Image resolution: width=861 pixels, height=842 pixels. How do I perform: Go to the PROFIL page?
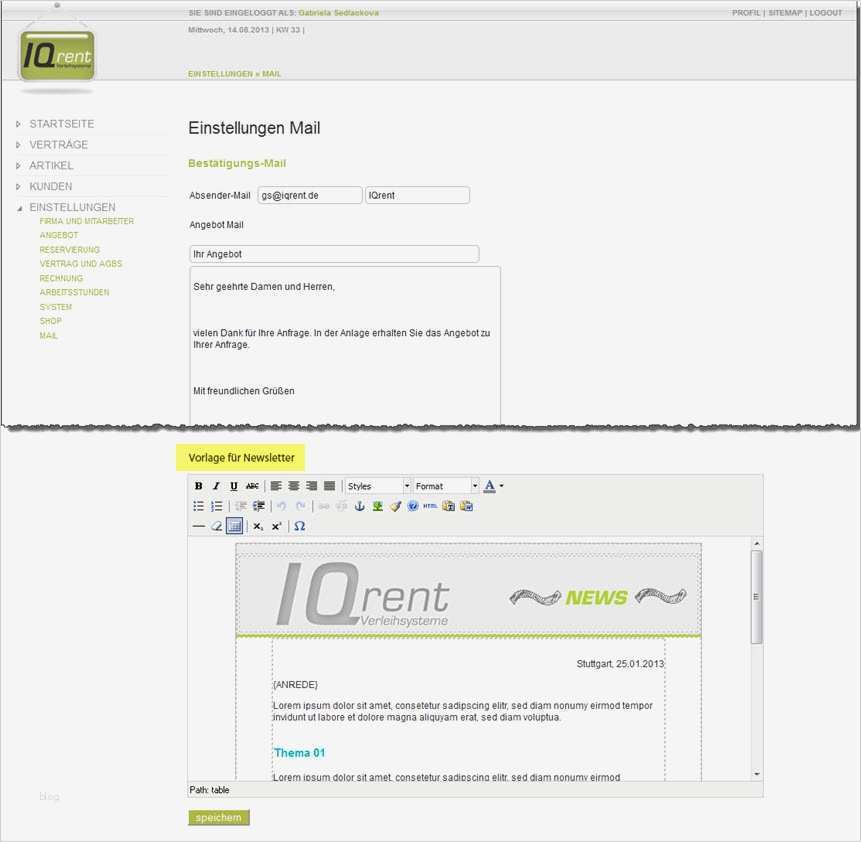pyautogui.click(x=746, y=13)
